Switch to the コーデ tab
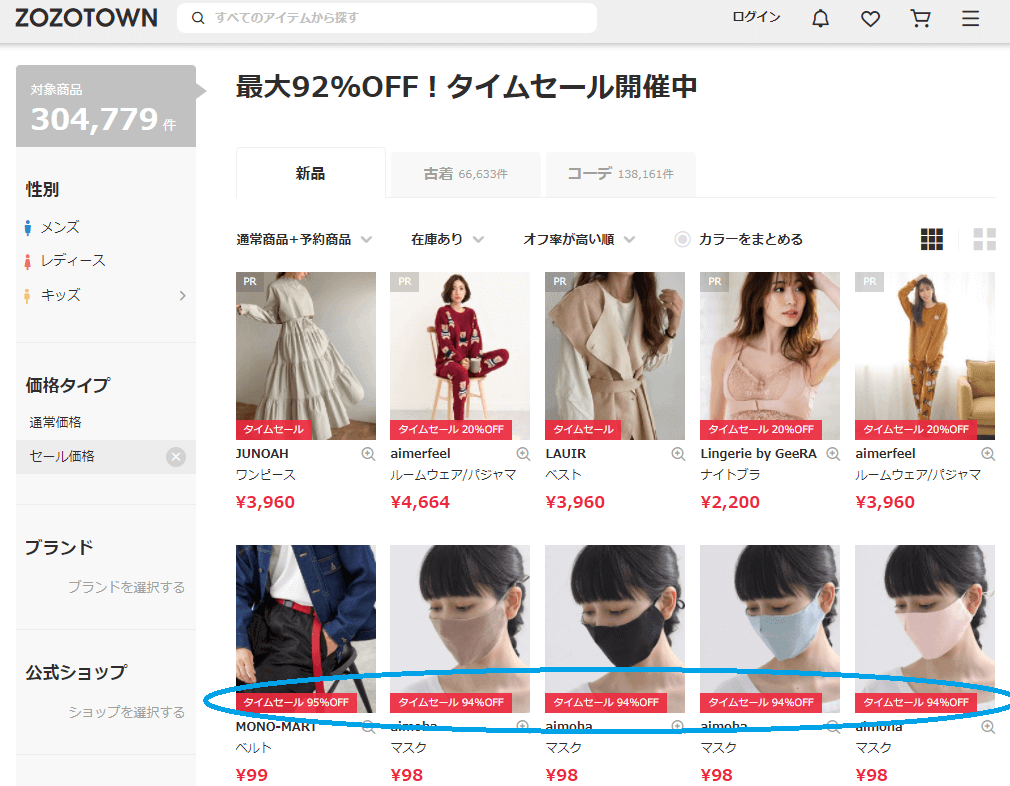Viewport: 1010px width, 786px height. pos(620,174)
